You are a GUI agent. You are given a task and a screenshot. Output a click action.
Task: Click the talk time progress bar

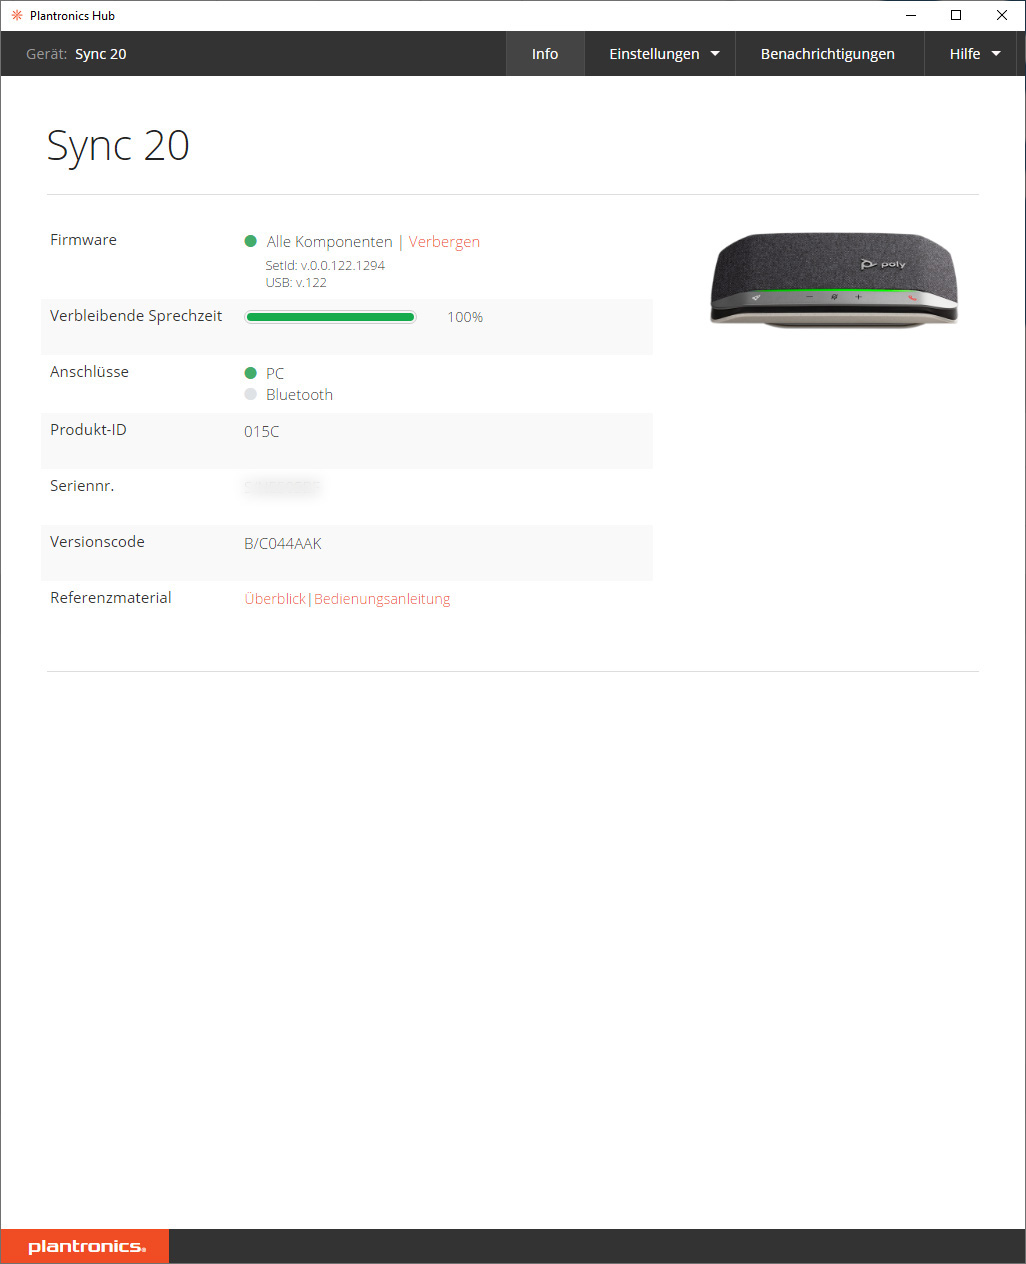tap(330, 317)
